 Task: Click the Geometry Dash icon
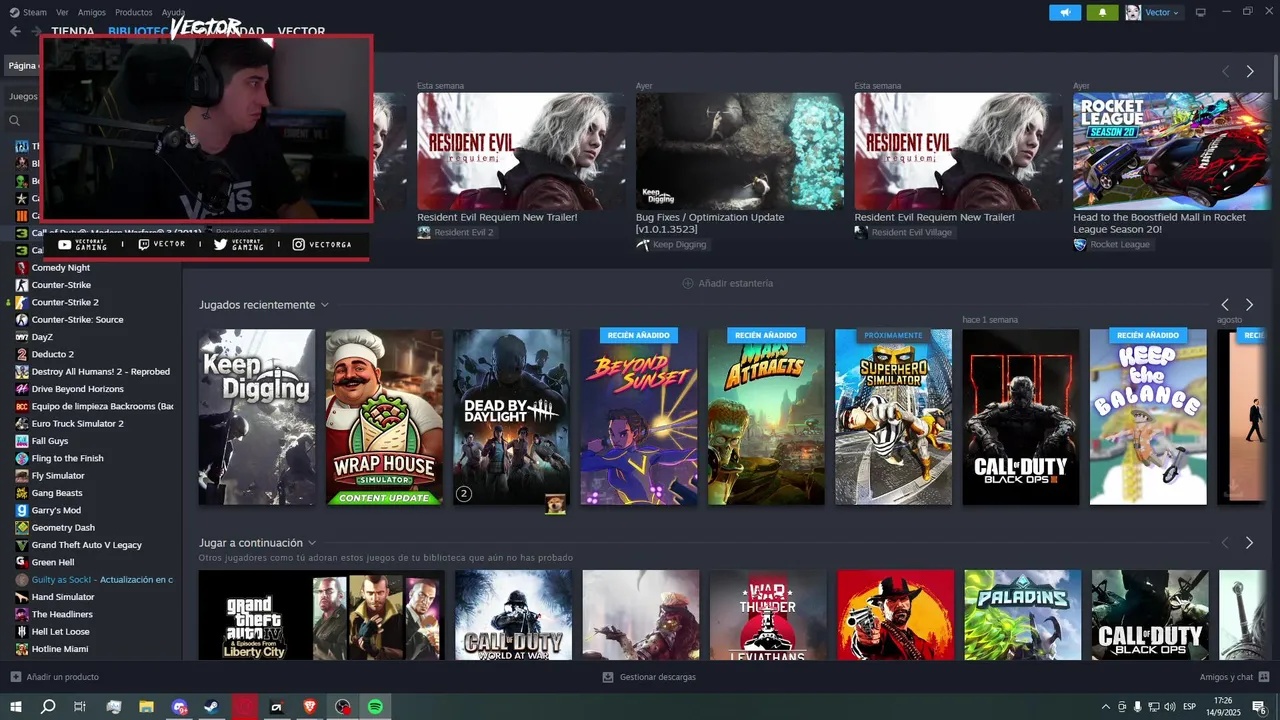coord(22,528)
